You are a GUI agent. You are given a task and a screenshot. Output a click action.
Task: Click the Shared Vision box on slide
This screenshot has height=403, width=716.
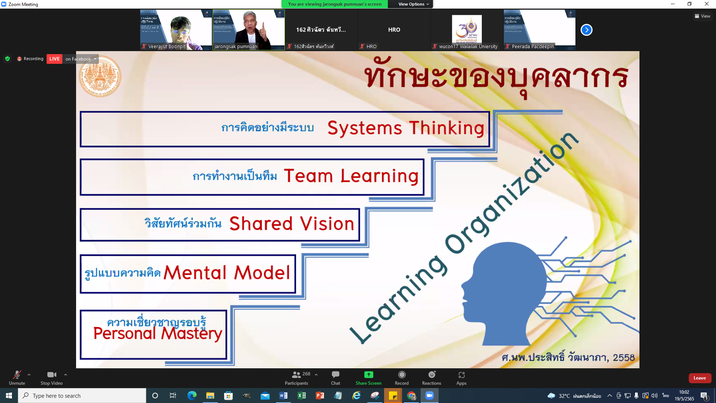[220, 225]
